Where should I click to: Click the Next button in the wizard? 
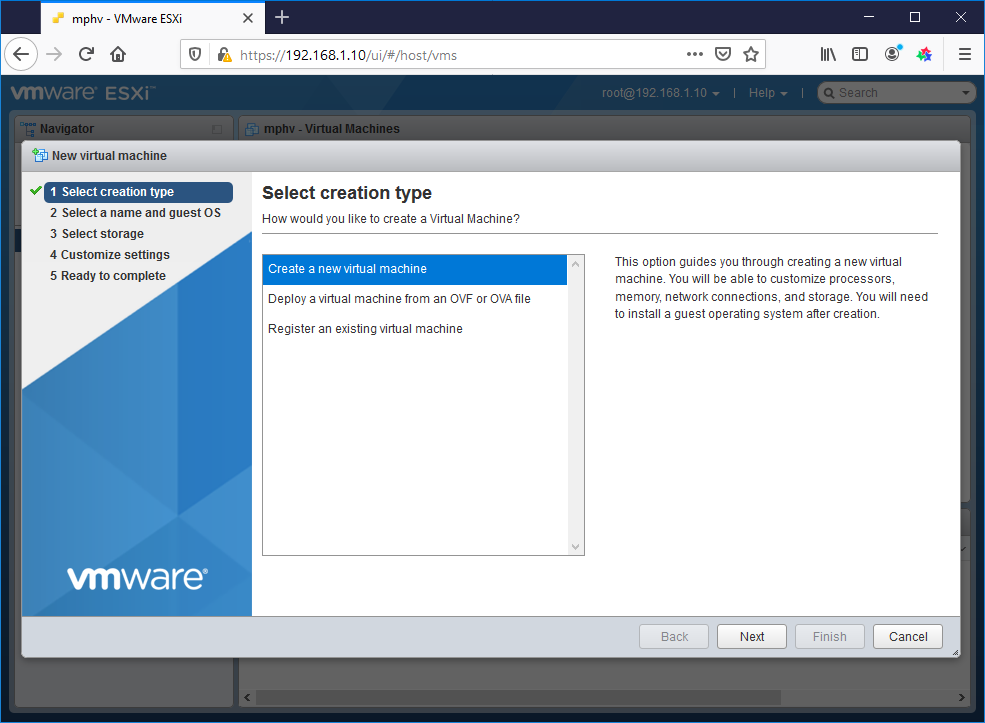(x=751, y=636)
